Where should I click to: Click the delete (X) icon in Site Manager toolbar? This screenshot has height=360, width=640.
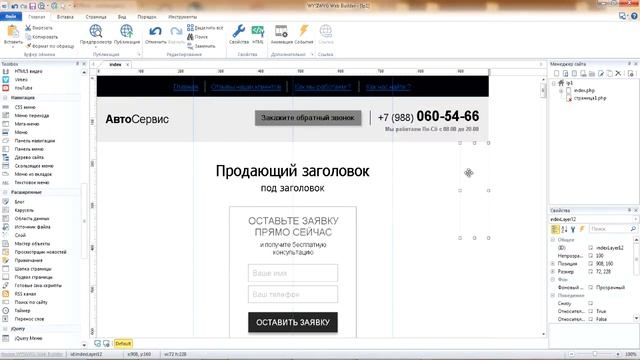click(618, 73)
